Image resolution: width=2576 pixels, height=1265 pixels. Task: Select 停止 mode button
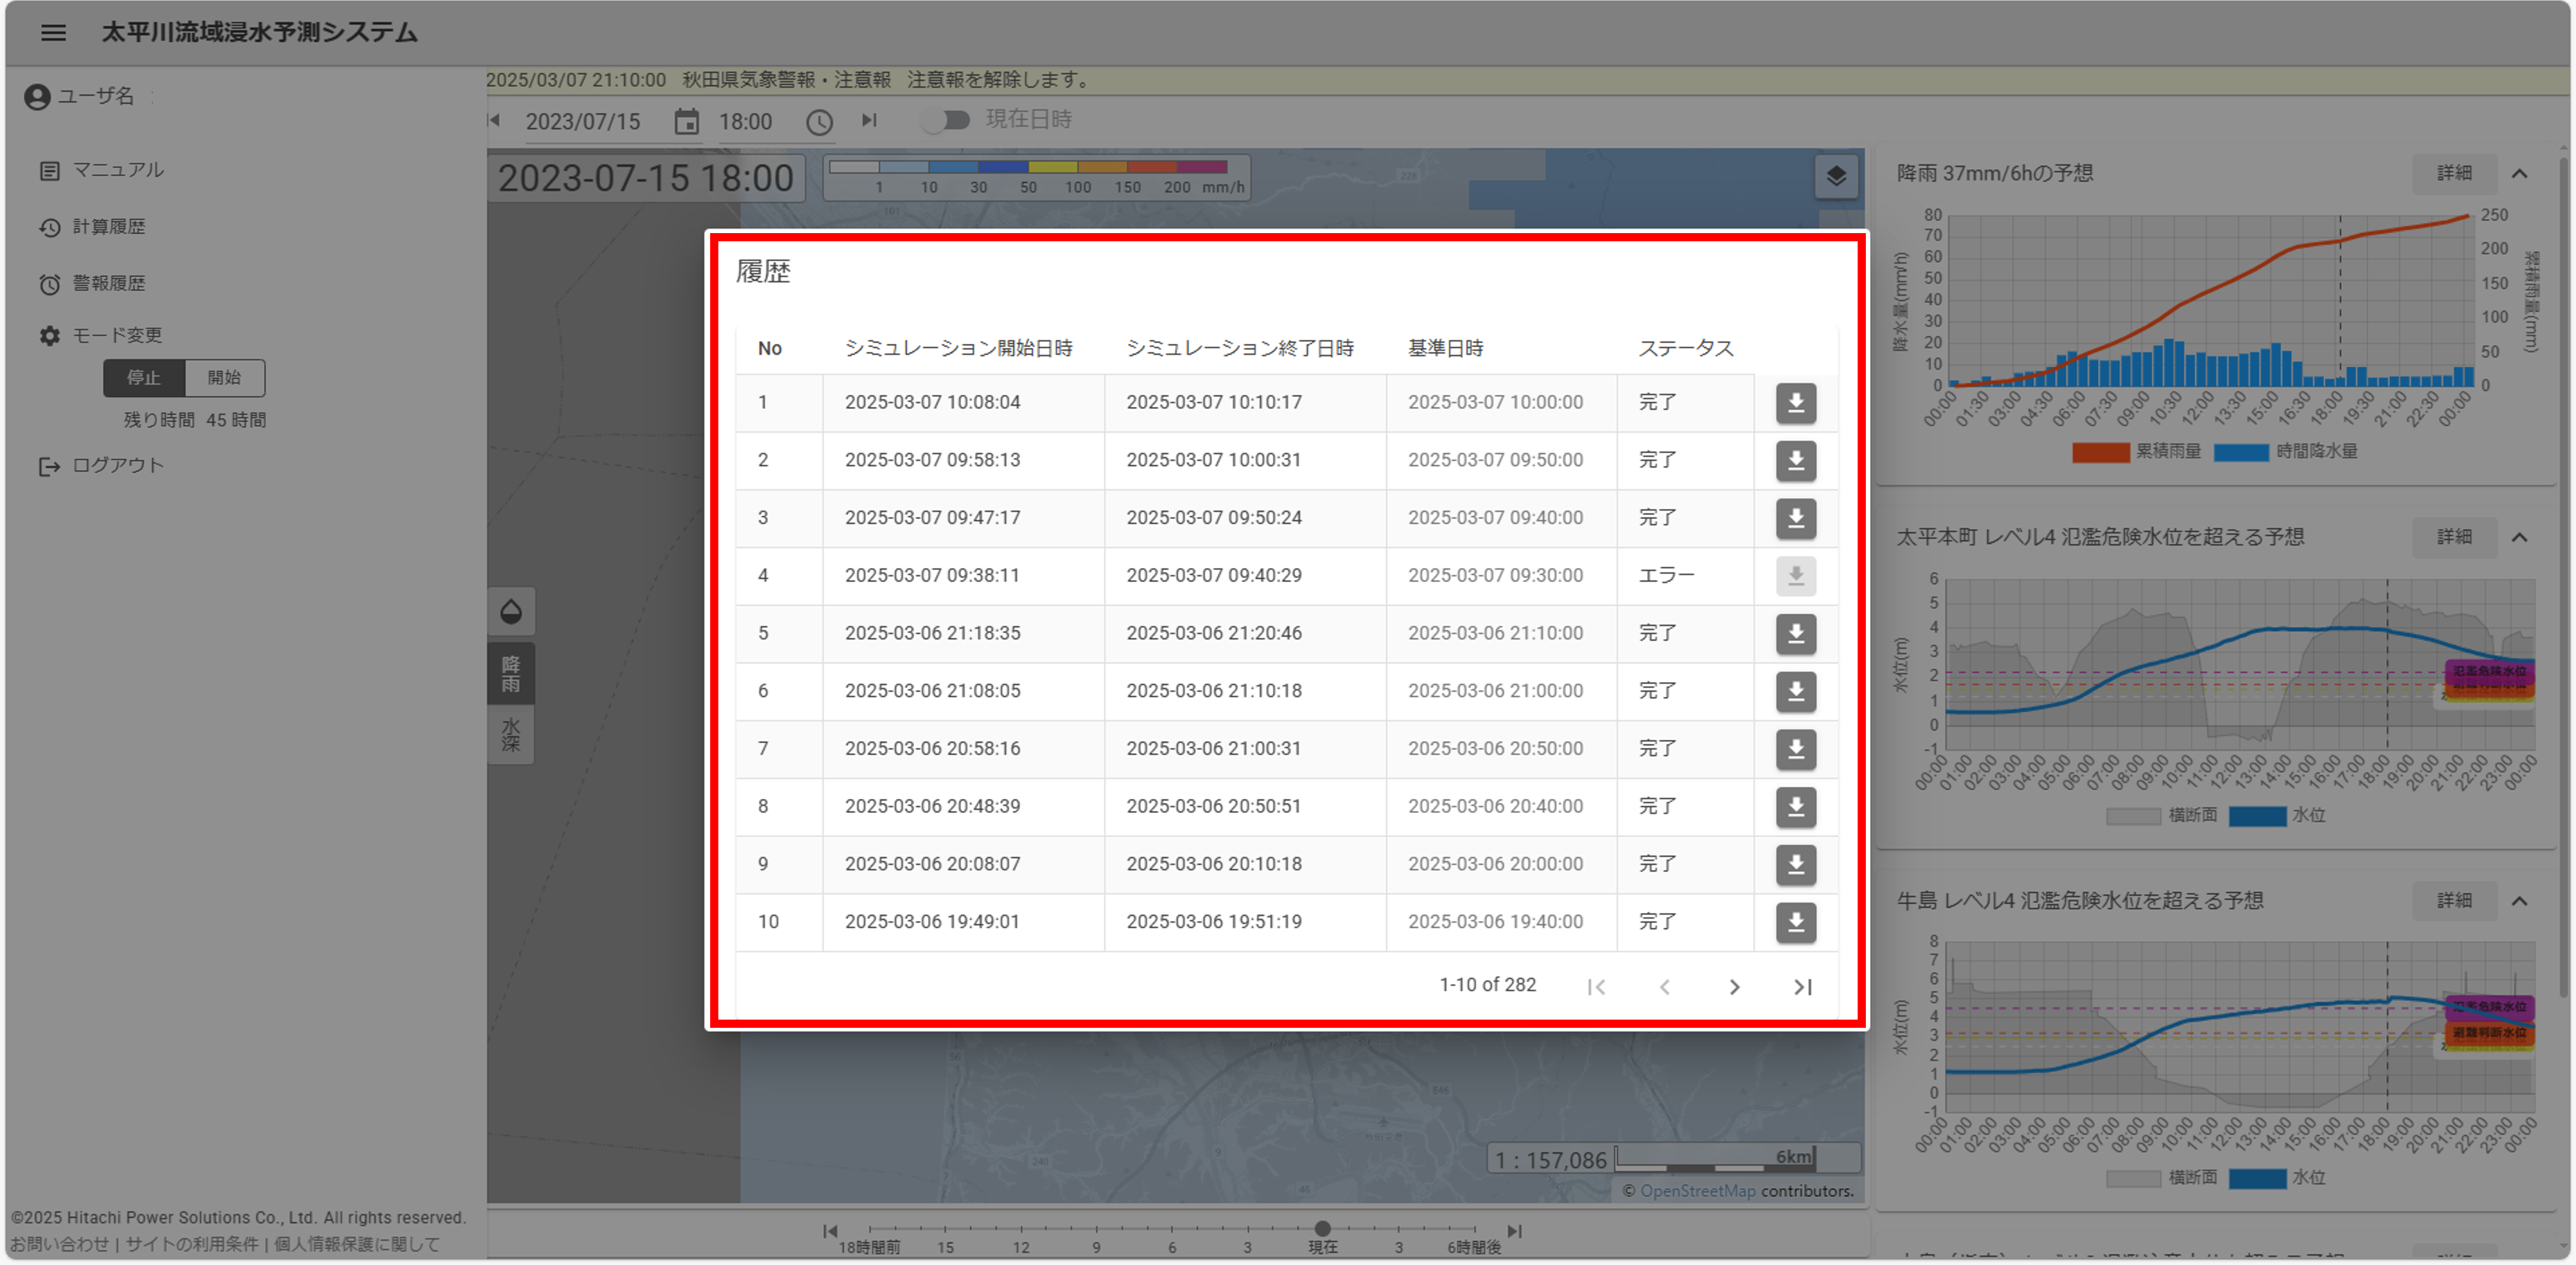coord(144,378)
